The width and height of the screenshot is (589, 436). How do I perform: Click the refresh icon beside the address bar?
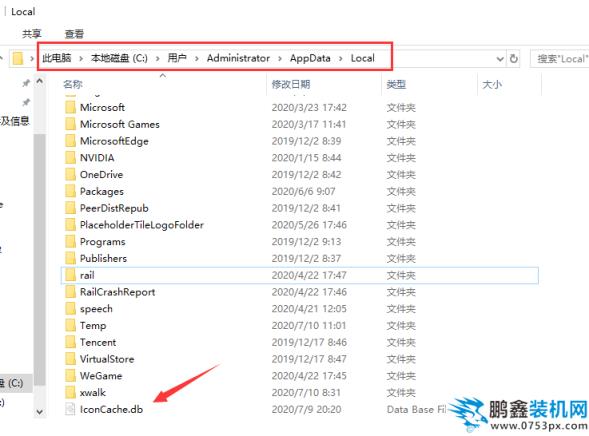(513, 59)
